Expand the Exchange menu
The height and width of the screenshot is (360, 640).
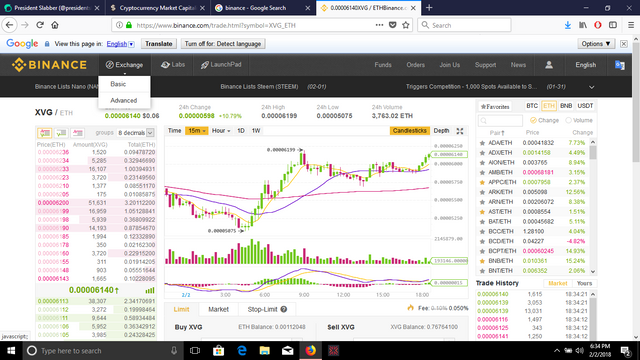tap(124, 65)
